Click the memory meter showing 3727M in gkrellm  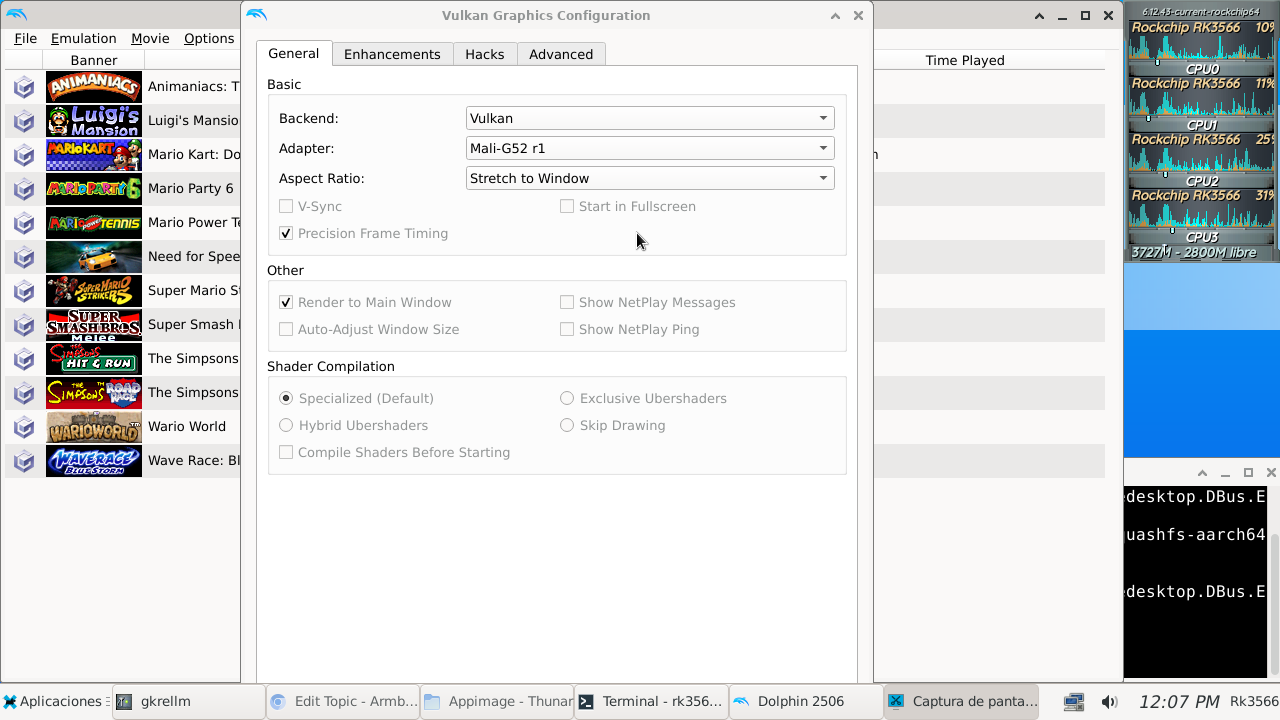click(1202, 253)
